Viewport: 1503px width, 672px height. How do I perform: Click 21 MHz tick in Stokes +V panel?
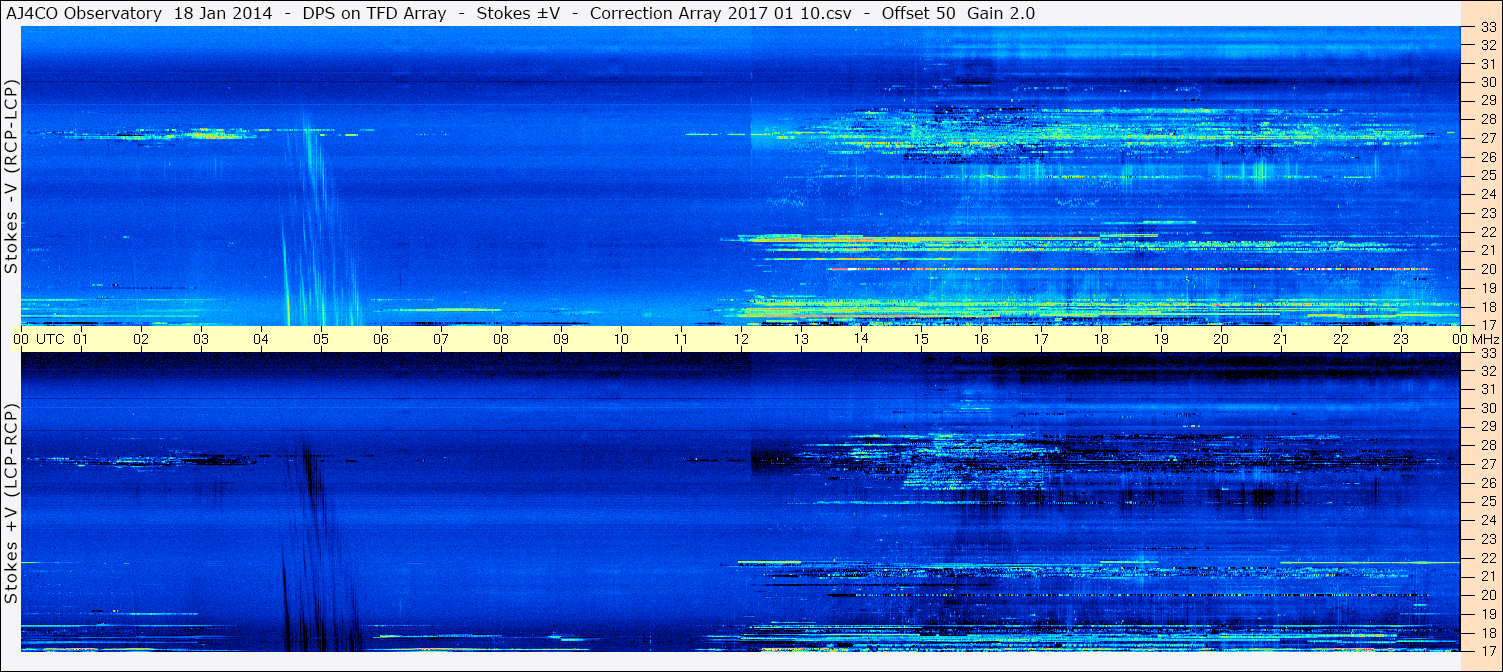(1488, 576)
